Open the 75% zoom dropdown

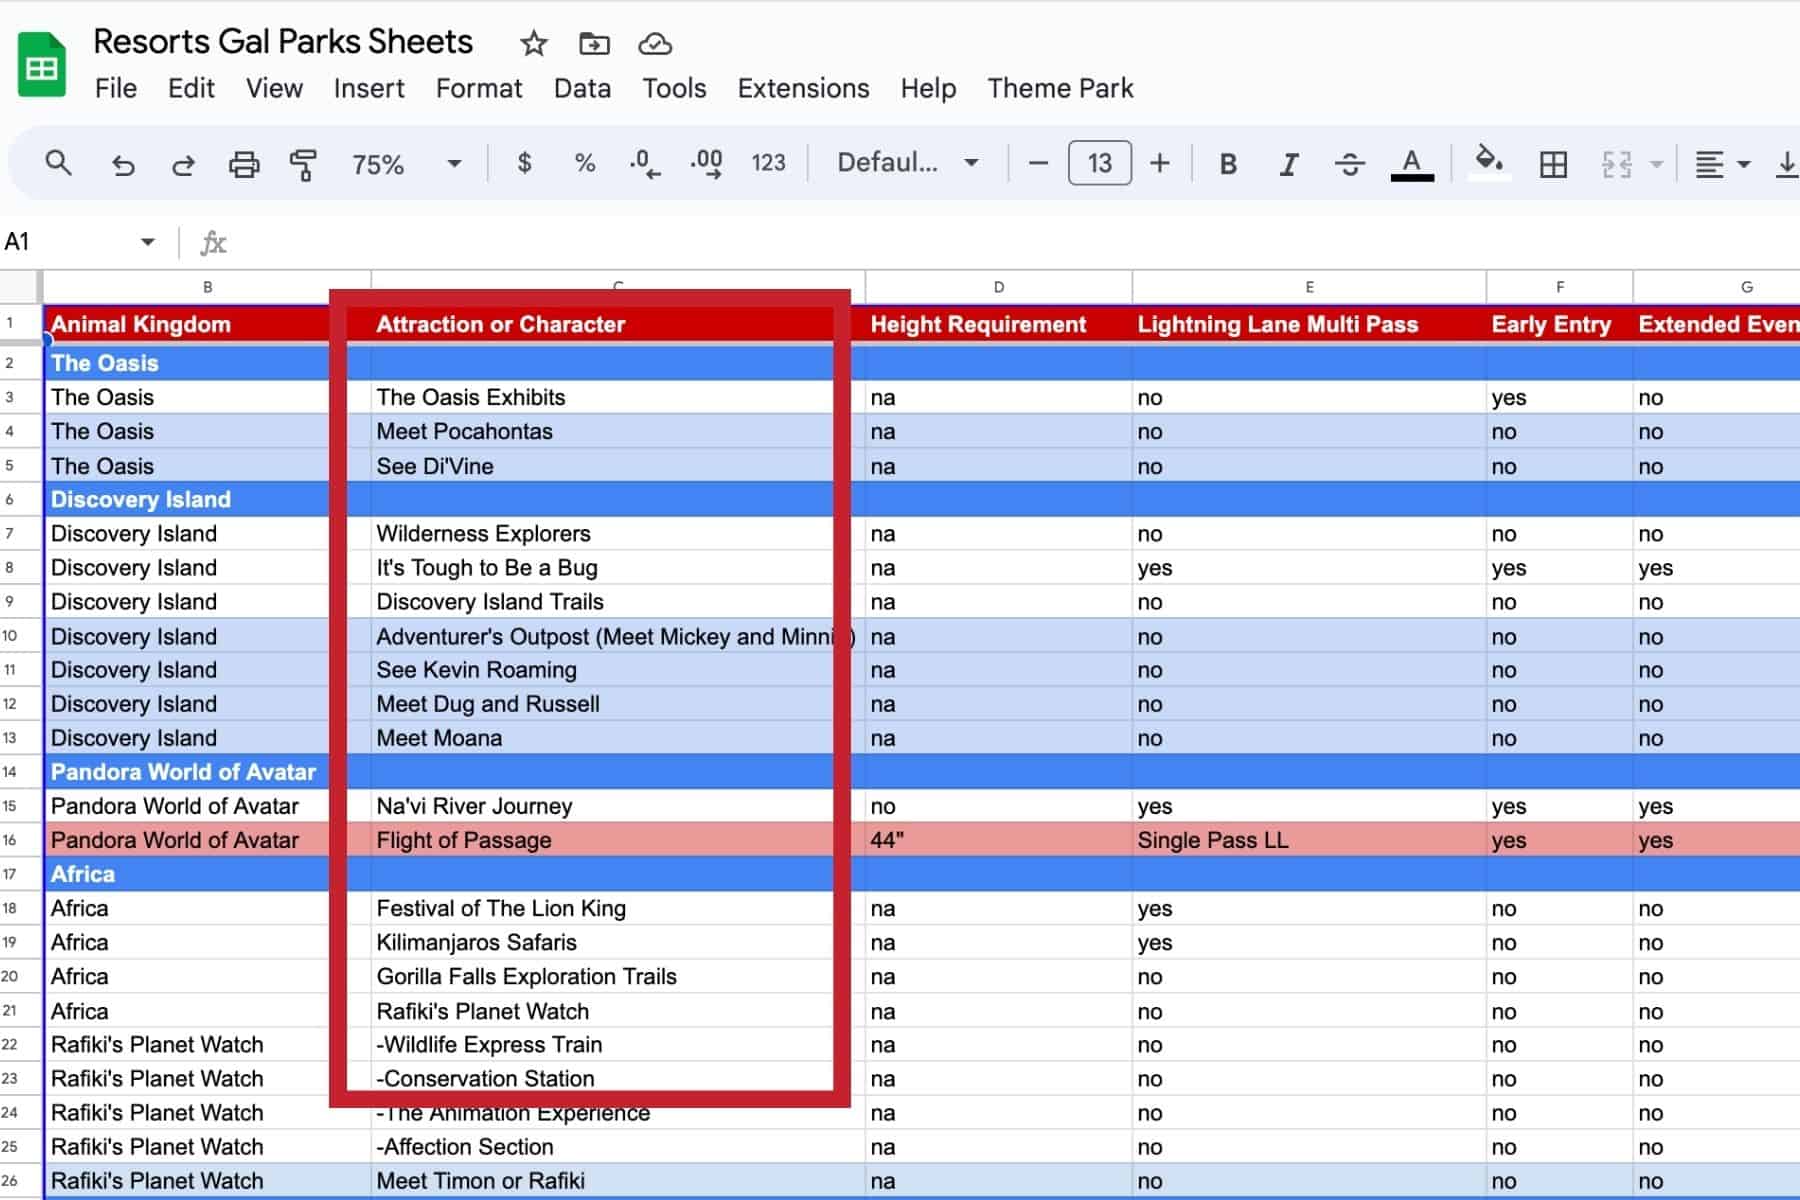406,163
